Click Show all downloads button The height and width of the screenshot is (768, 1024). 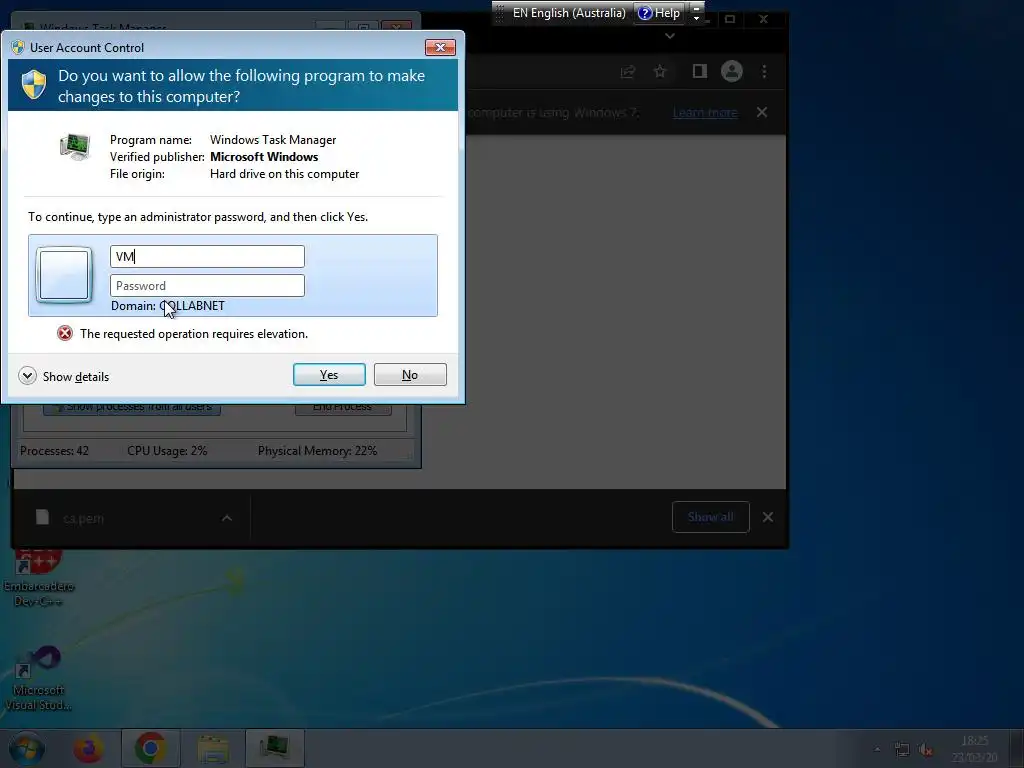coord(711,517)
